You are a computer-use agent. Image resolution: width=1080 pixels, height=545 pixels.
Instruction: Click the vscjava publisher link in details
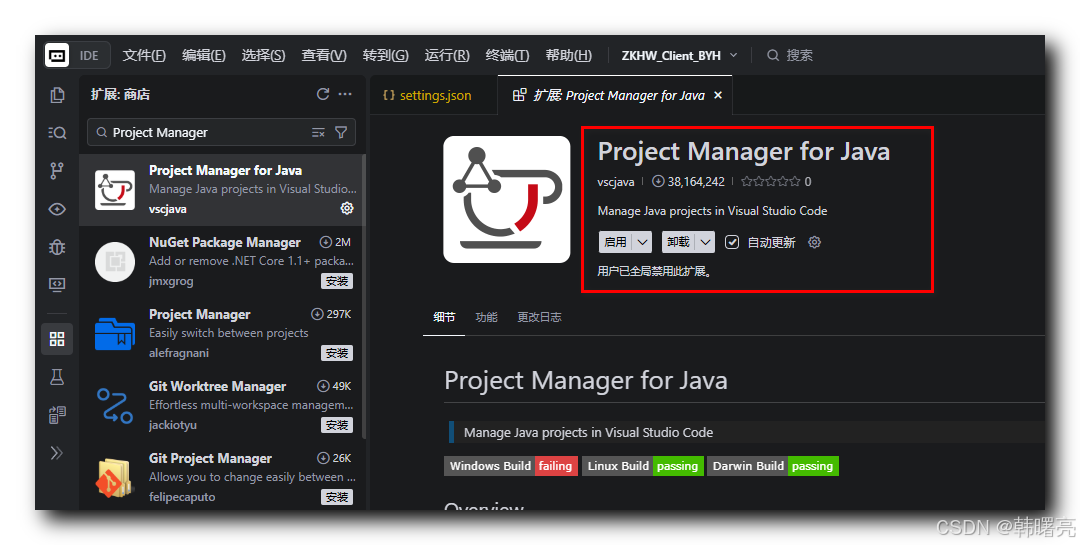coord(616,181)
